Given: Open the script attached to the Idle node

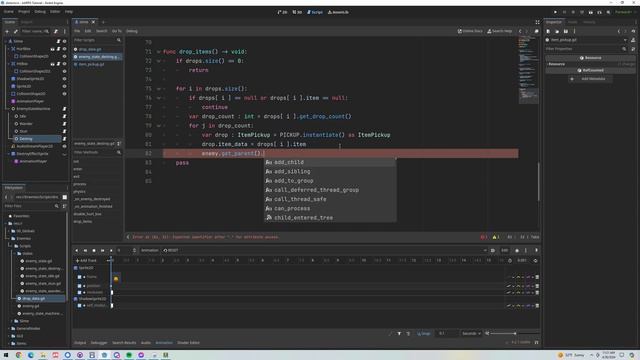Looking at the screenshot, I should point(64,116).
